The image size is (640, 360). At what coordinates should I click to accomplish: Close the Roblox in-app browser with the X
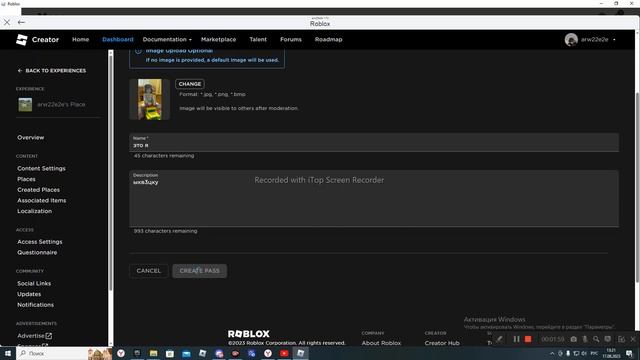pos(7,22)
